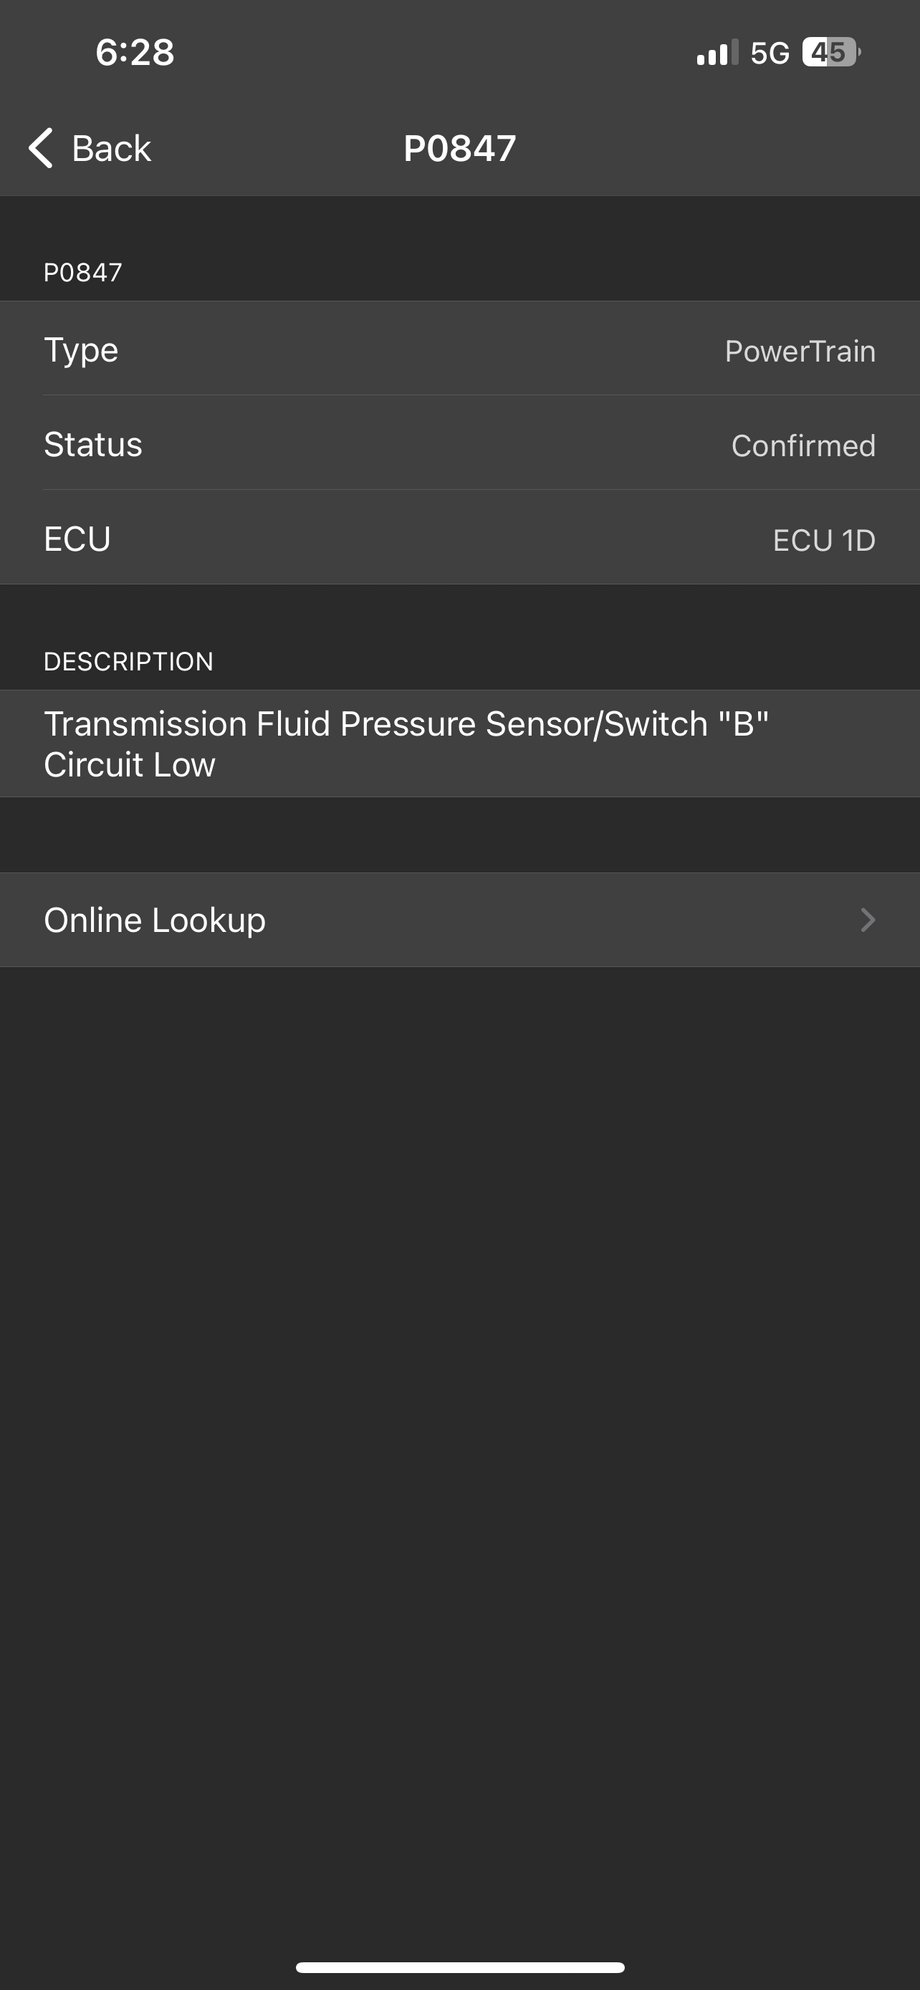Tap the 5G network indicator
920x1990 pixels.
[770, 53]
